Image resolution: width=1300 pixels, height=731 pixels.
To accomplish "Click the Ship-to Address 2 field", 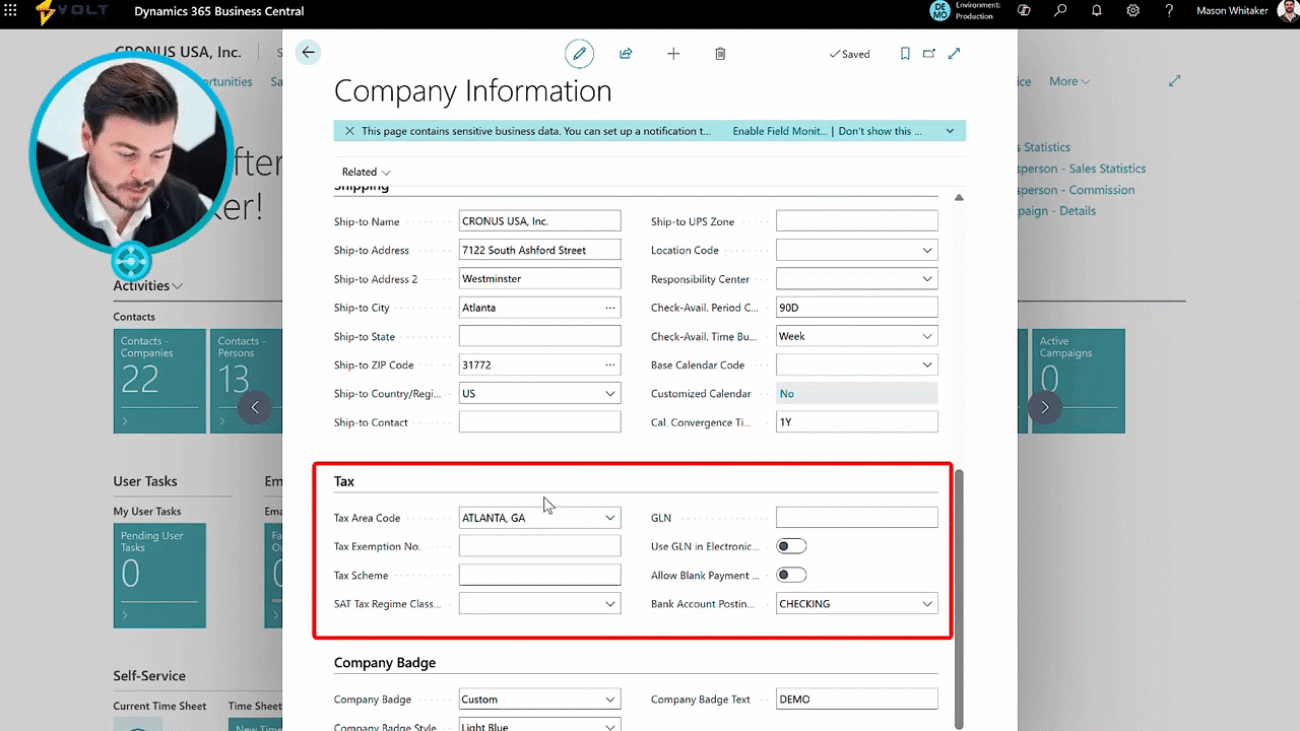I will 540,279.
